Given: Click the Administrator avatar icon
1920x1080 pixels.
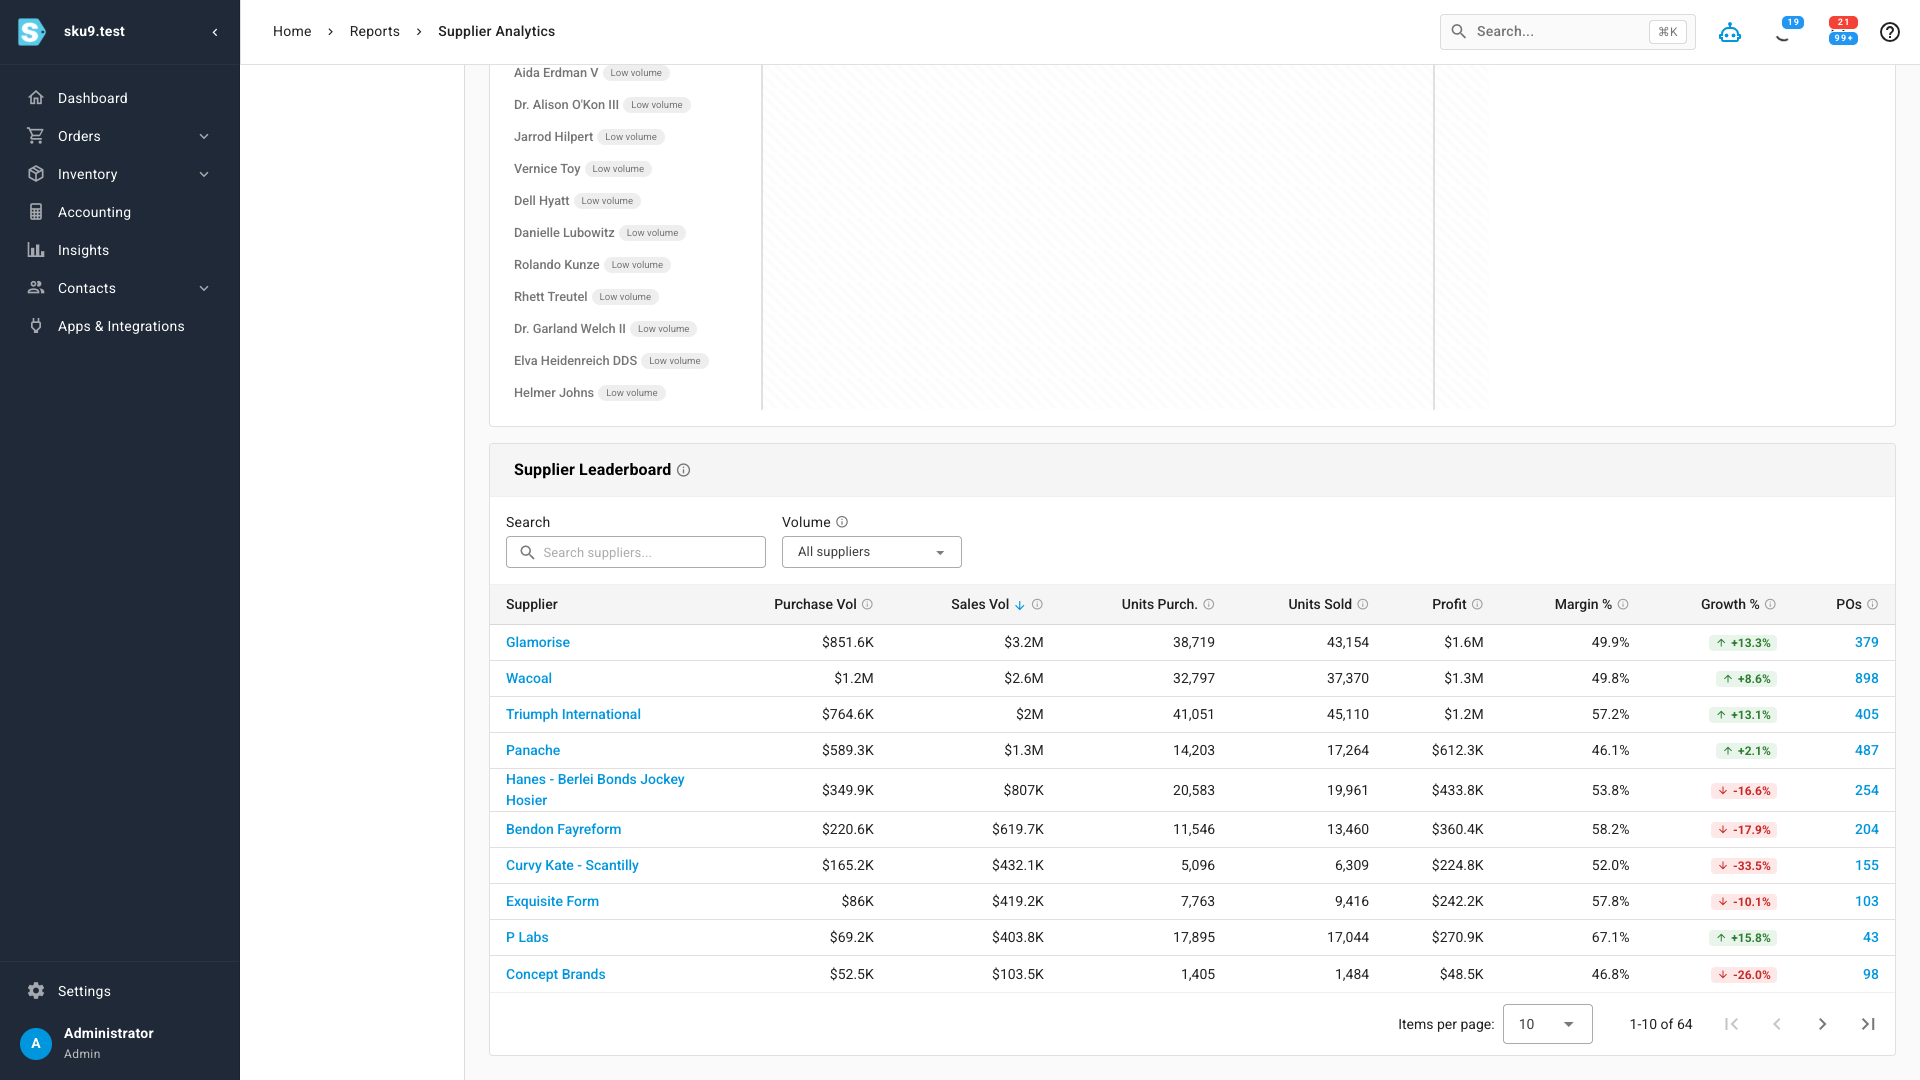Looking at the screenshot, I should pyautogui.click(x=36, y=1043).
